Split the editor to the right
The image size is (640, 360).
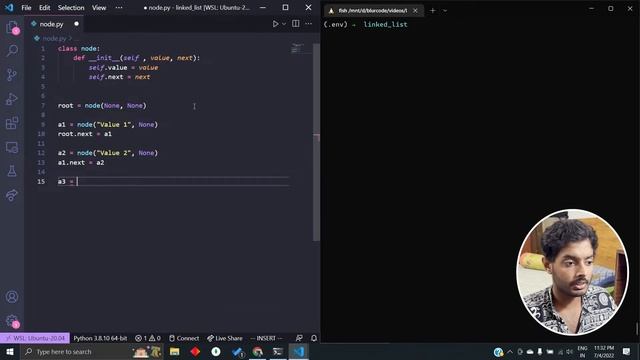tap(296, 24)
